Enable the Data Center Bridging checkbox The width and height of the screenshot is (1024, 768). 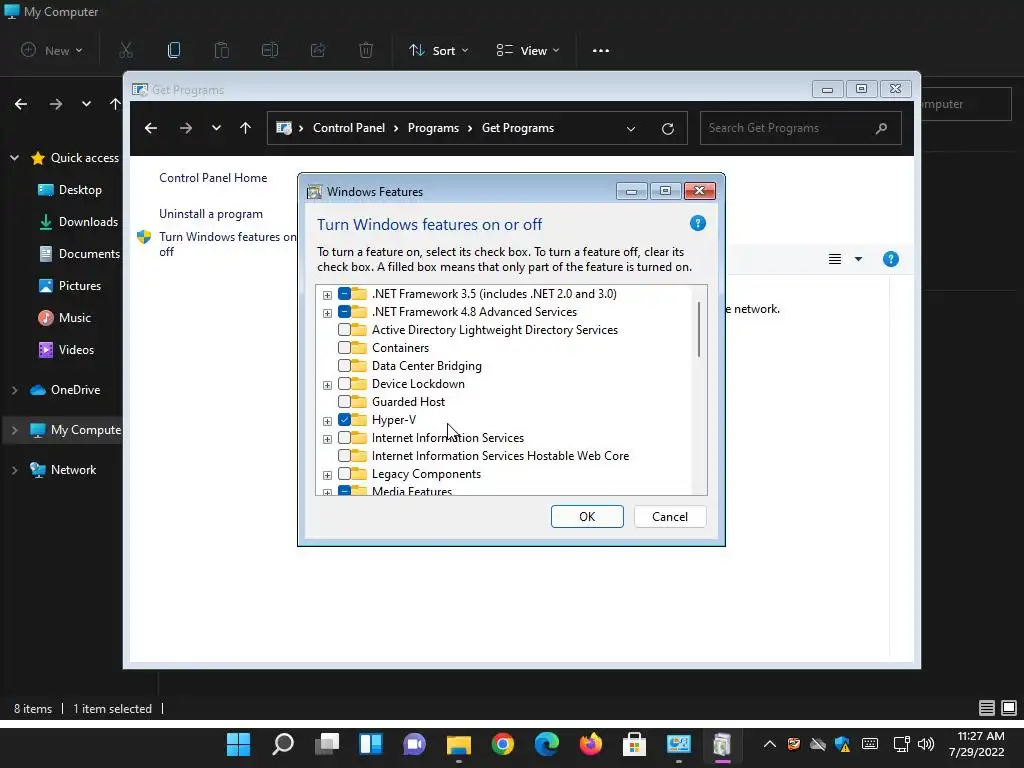(344, 366)
